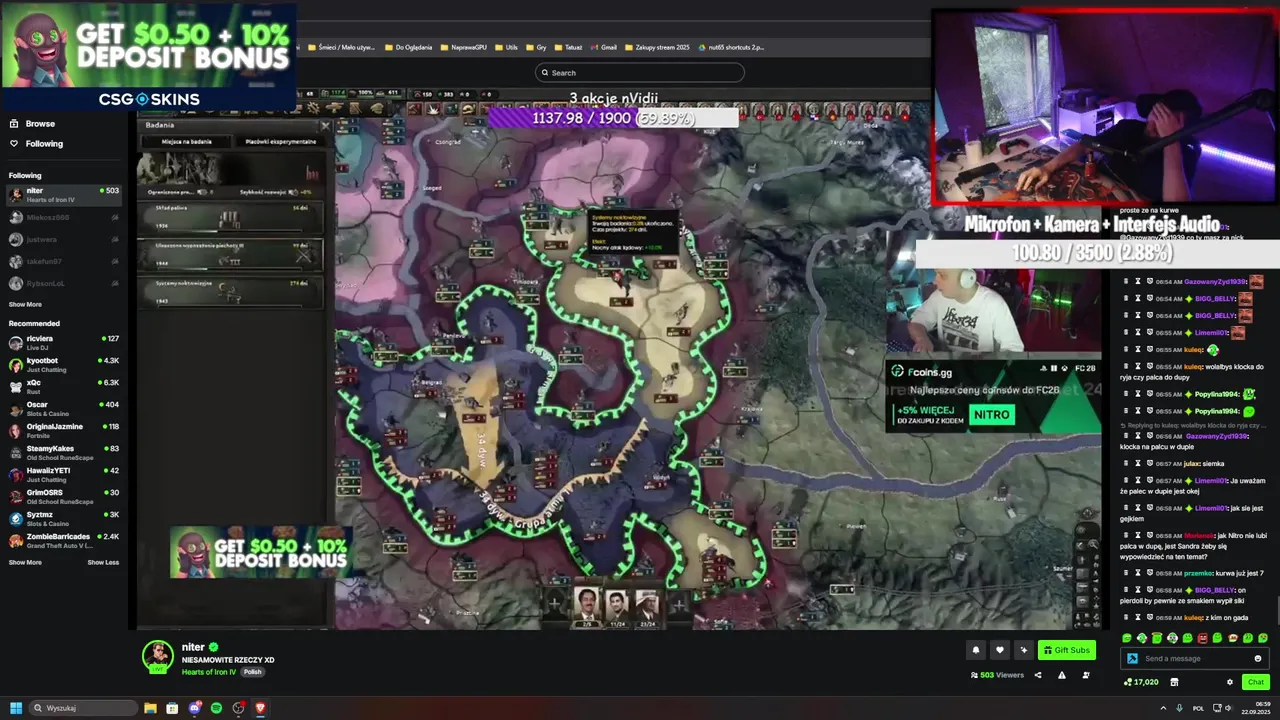Click the Polish language tag
Screen dimensions: 1280x720
coord(252,672)
